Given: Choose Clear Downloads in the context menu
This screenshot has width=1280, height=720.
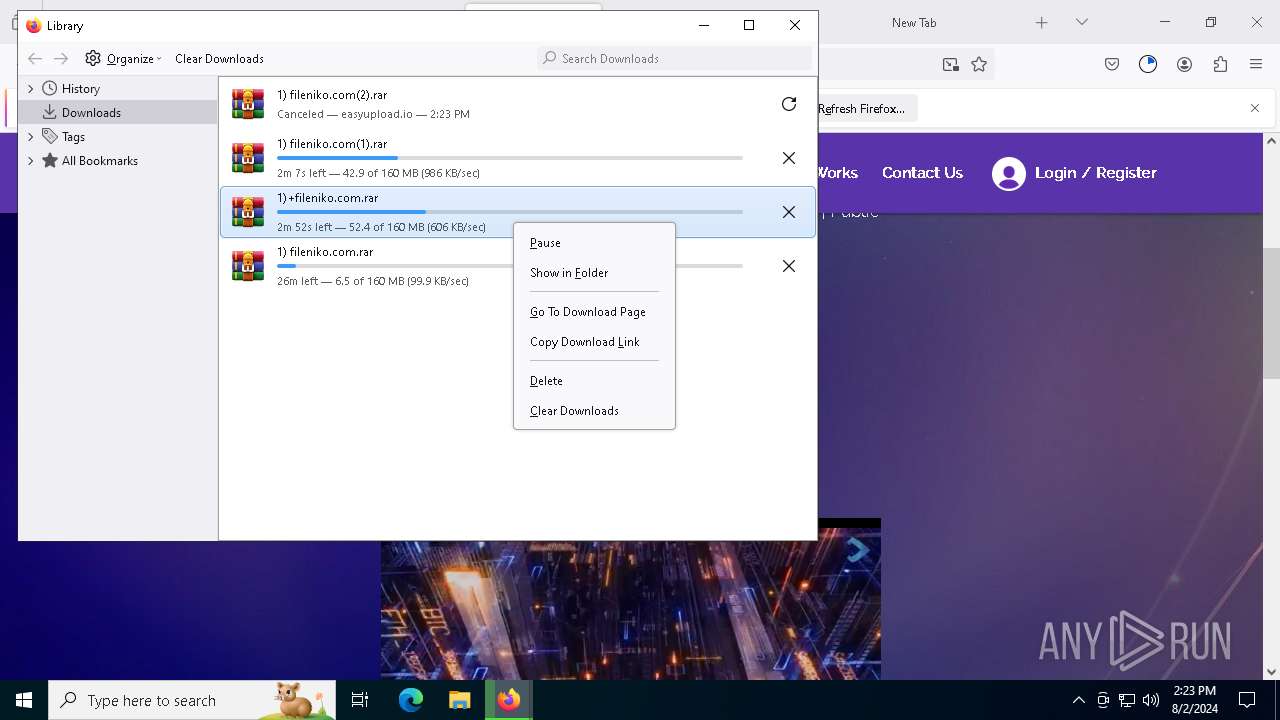Looking at the screenshot, I should pyautogui.click(x=594, y=411).
